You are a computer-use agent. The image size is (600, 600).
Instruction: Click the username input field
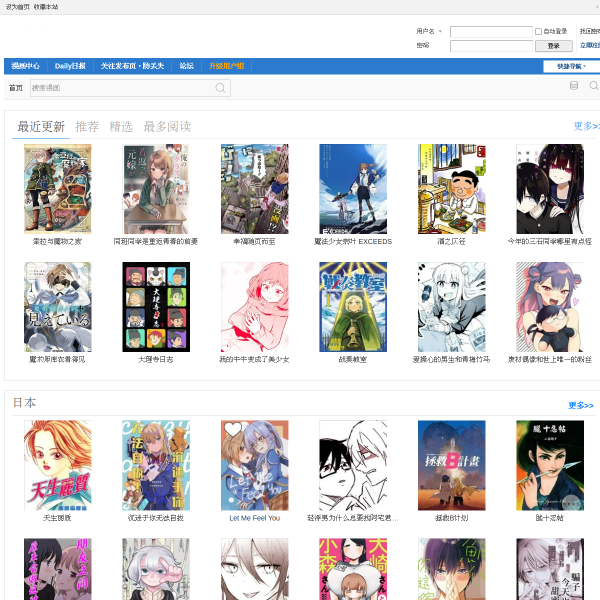[491, 31]
